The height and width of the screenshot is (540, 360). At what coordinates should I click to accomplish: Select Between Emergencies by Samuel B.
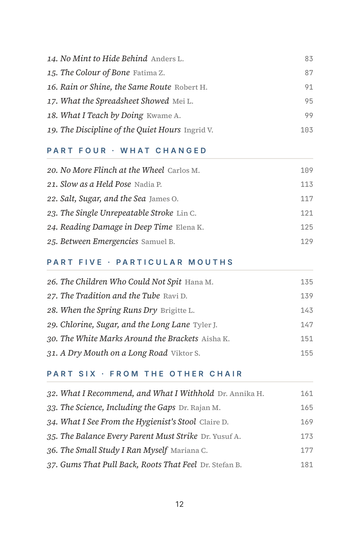[179, 241]
